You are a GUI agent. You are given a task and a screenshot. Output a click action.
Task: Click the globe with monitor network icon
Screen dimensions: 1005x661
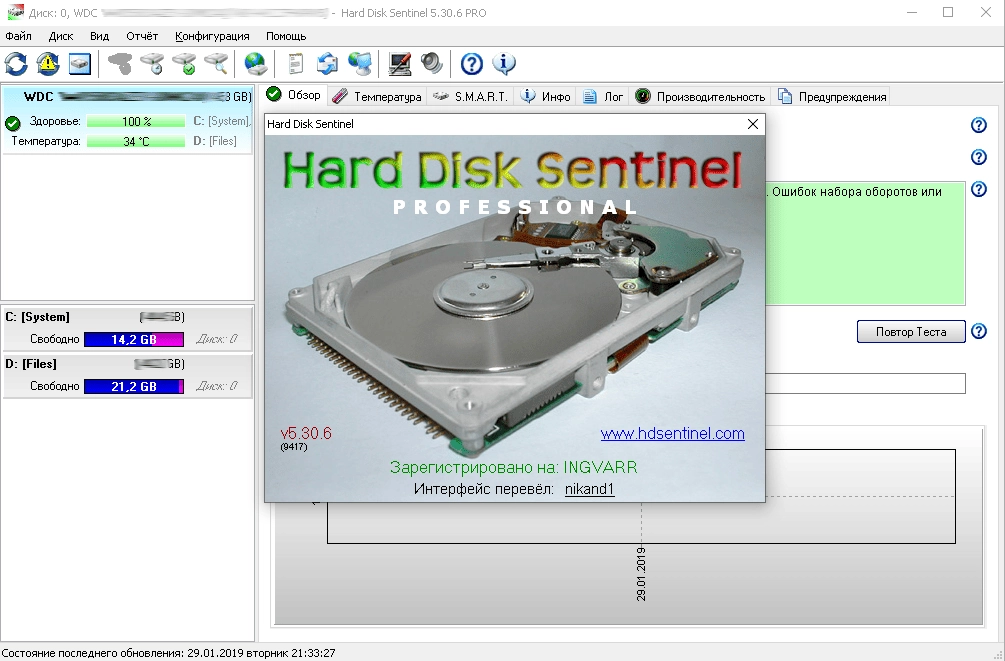(360, 63)
